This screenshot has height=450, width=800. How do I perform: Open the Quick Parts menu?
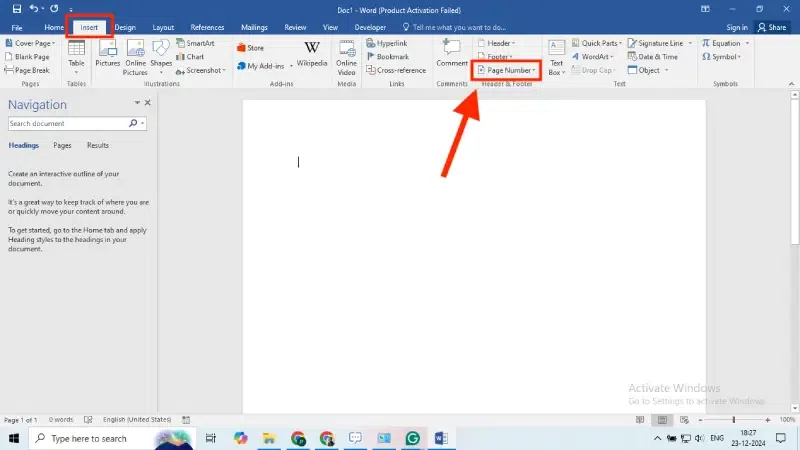point(597,43)
